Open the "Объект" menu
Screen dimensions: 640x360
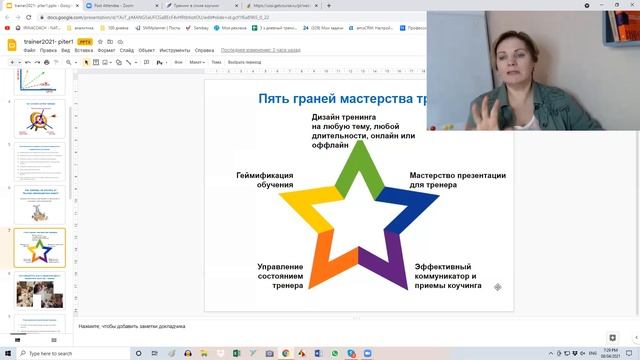[x=147, y=50]
